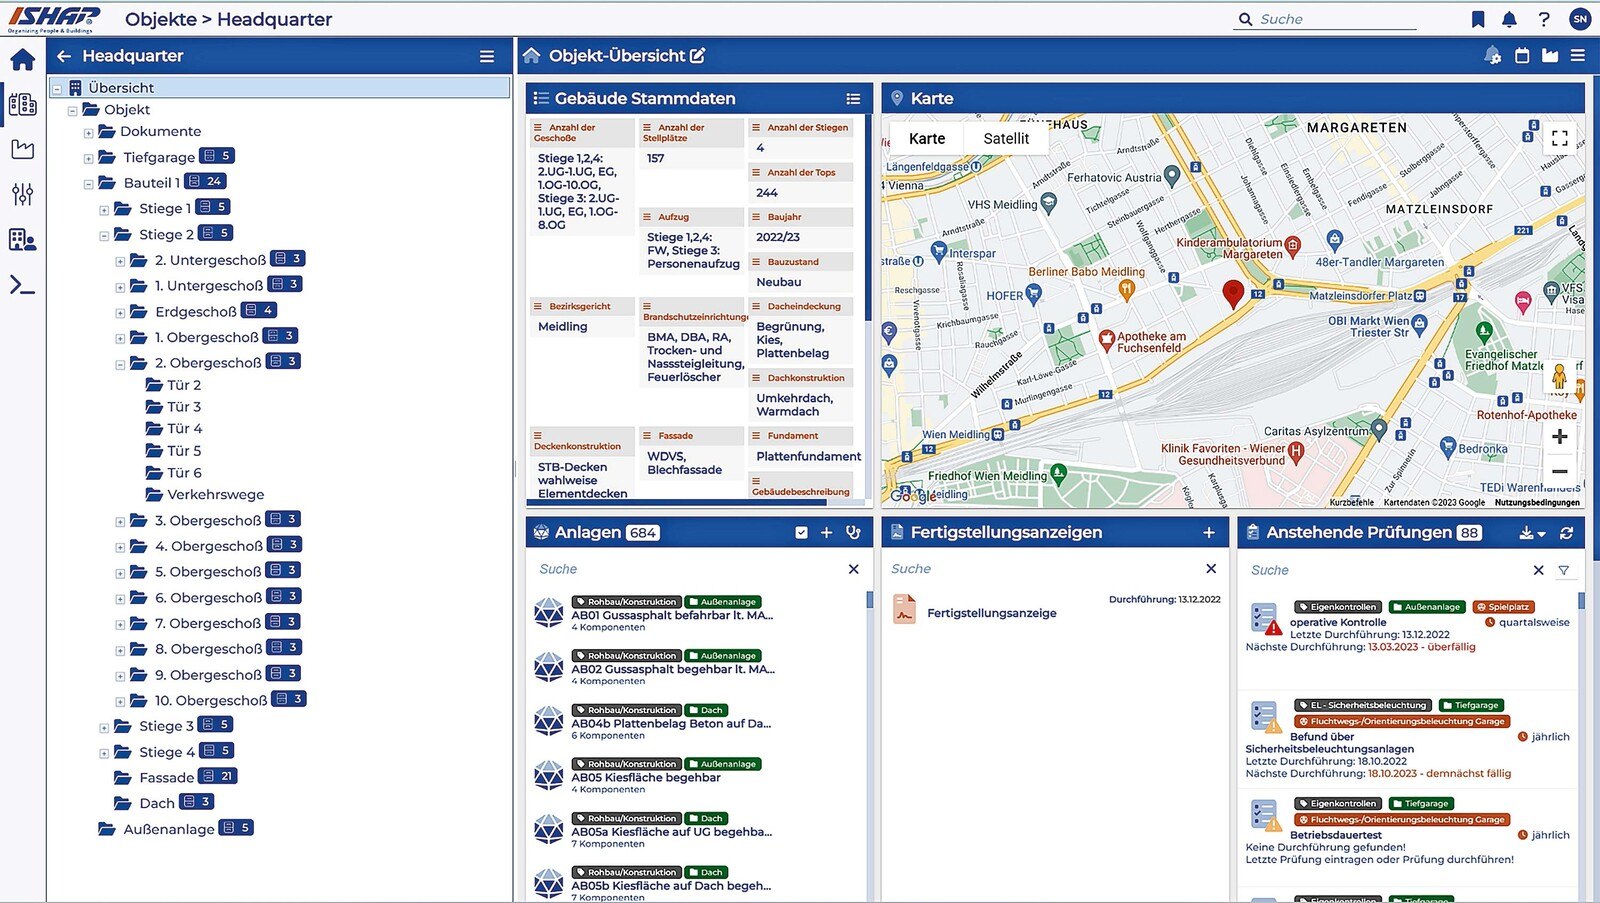The width and height of the screenshot is (1600, 903).
Task: Click the chart icon in Objekt-Übersicht header
Action: (1550, 56)
